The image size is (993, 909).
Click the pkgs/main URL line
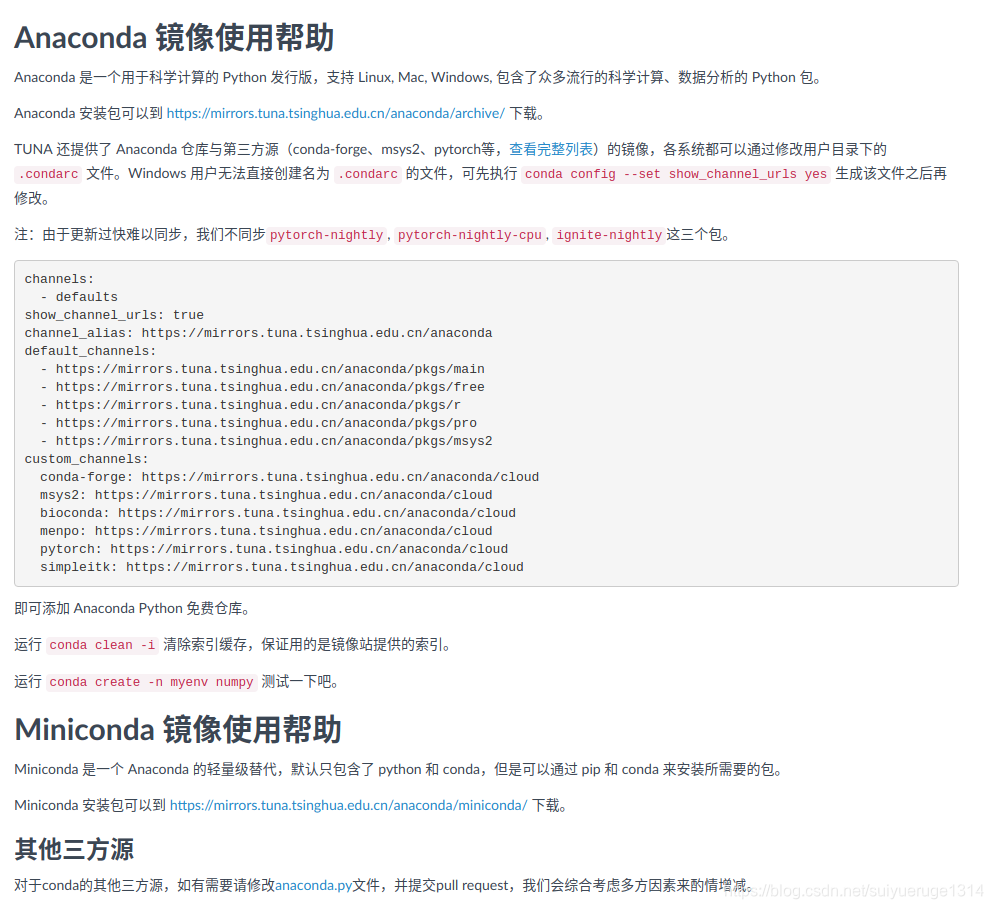tap(262, 369)
